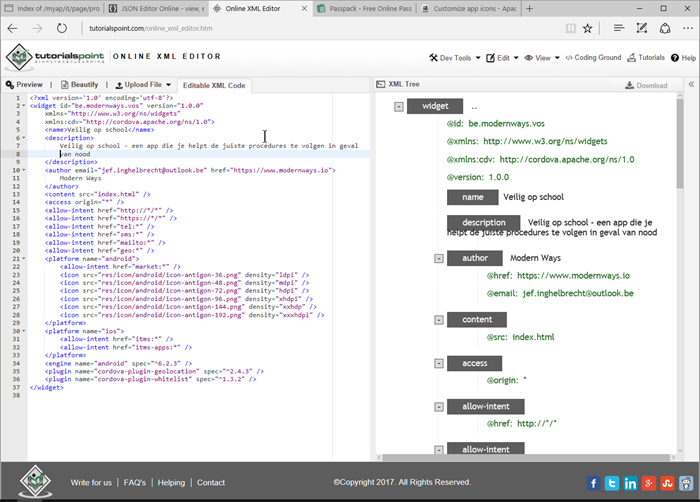This screenshot has width=700, height=502.
Task: Switch to the Passpack browser tab
Action: [365, 8]
